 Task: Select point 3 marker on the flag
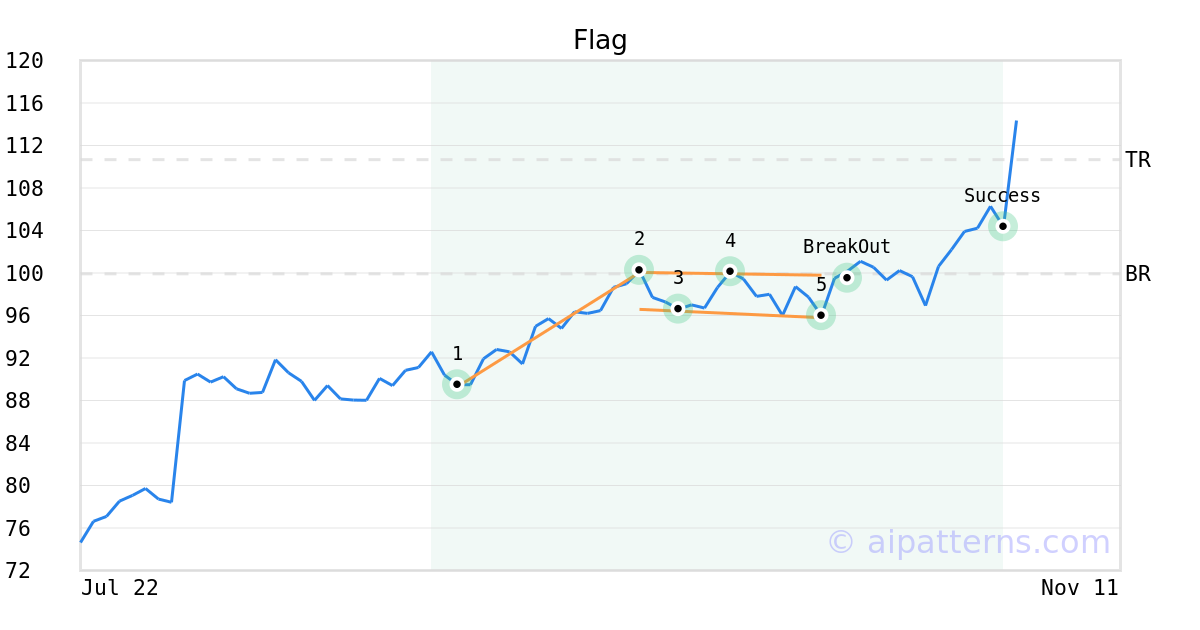[x=678, y=308]
